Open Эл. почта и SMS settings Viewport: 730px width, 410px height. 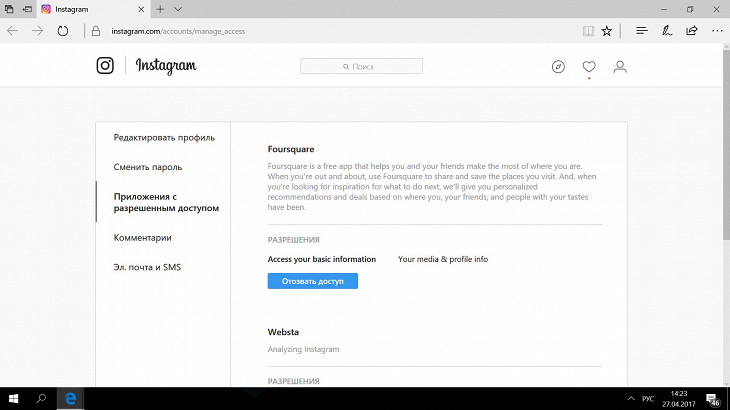pyautogui.click(x=147, y=267)
